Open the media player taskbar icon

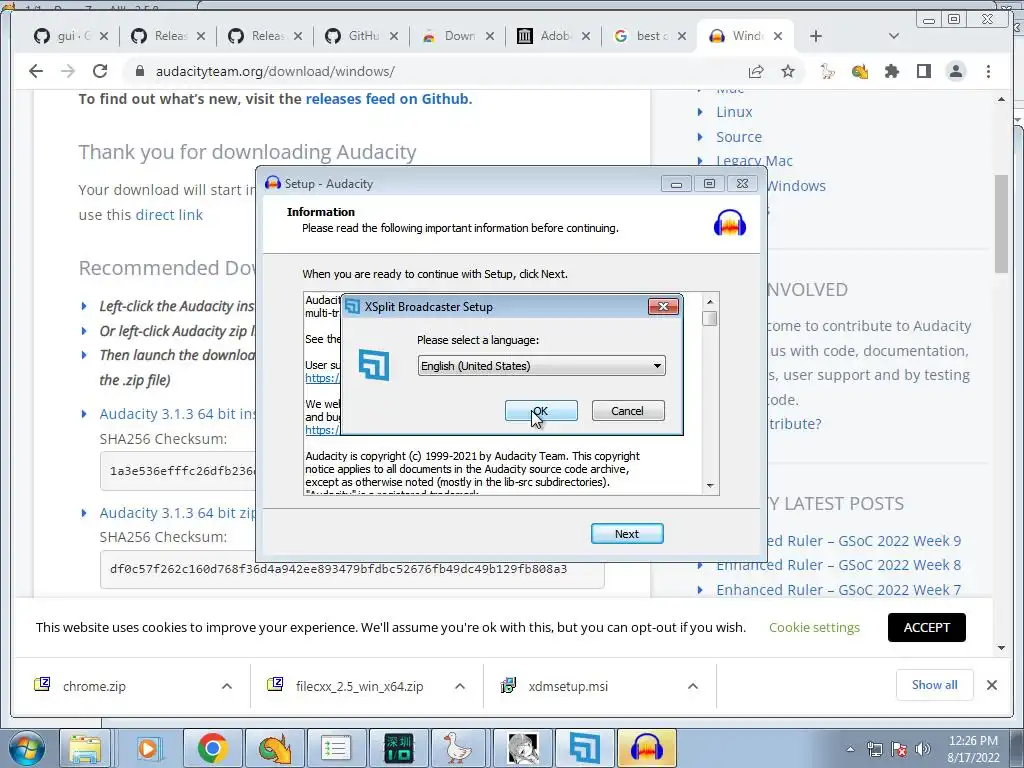[148, 748]
